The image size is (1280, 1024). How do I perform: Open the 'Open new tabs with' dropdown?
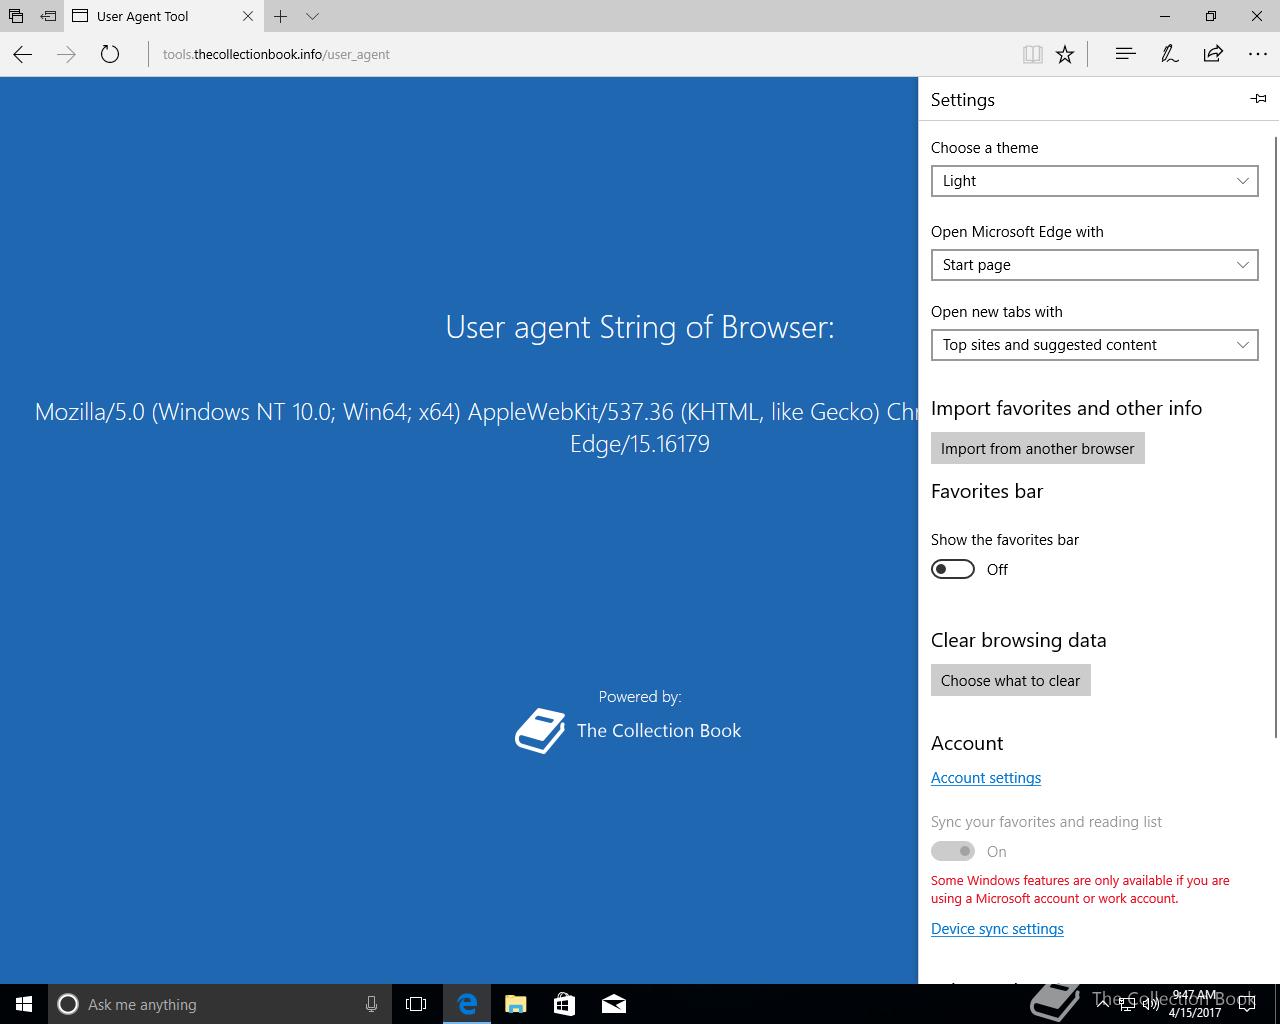1094,345
